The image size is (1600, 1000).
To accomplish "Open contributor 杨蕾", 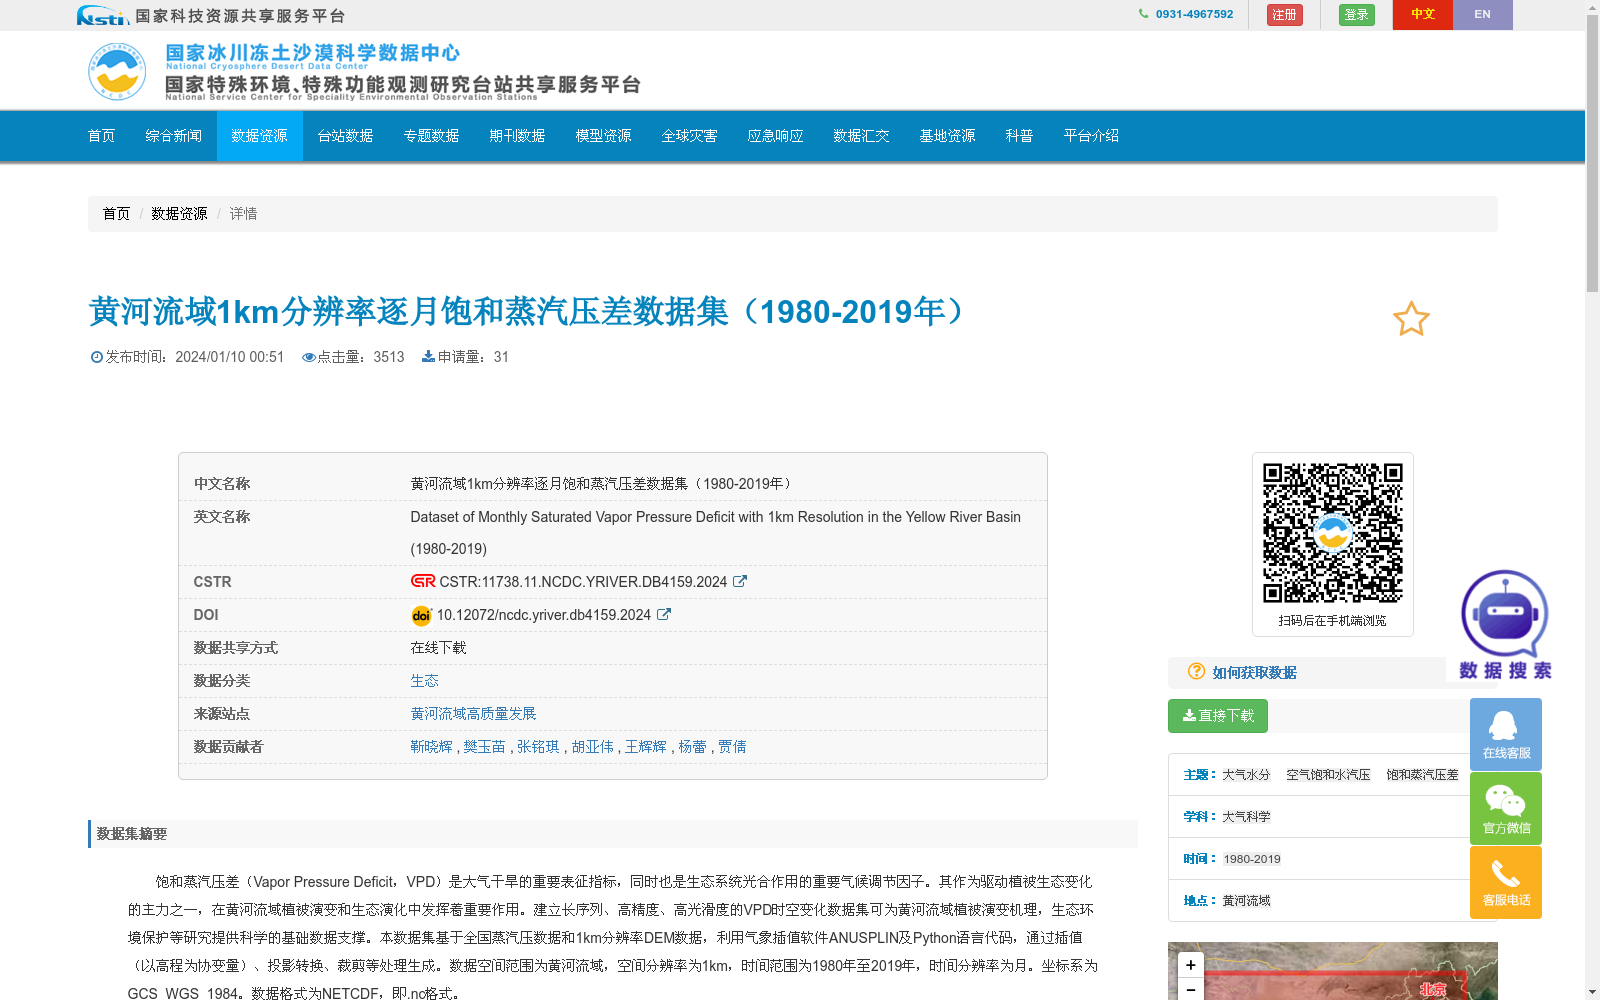I will tap(692, 747).
